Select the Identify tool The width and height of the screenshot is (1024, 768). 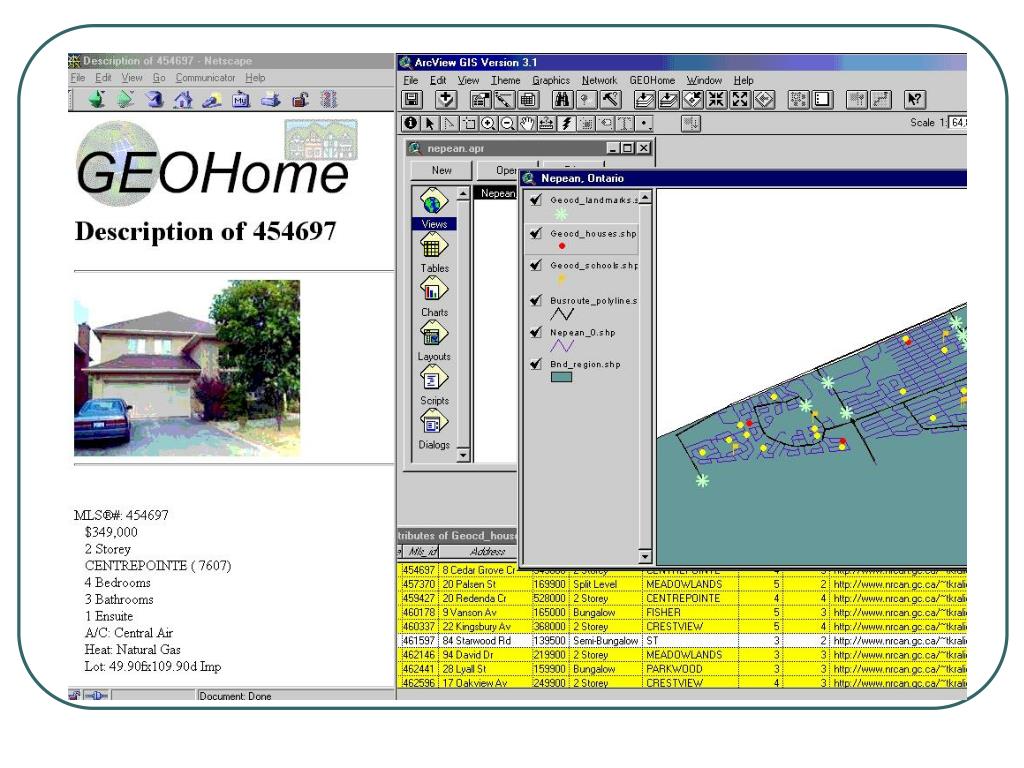(411, 123)
